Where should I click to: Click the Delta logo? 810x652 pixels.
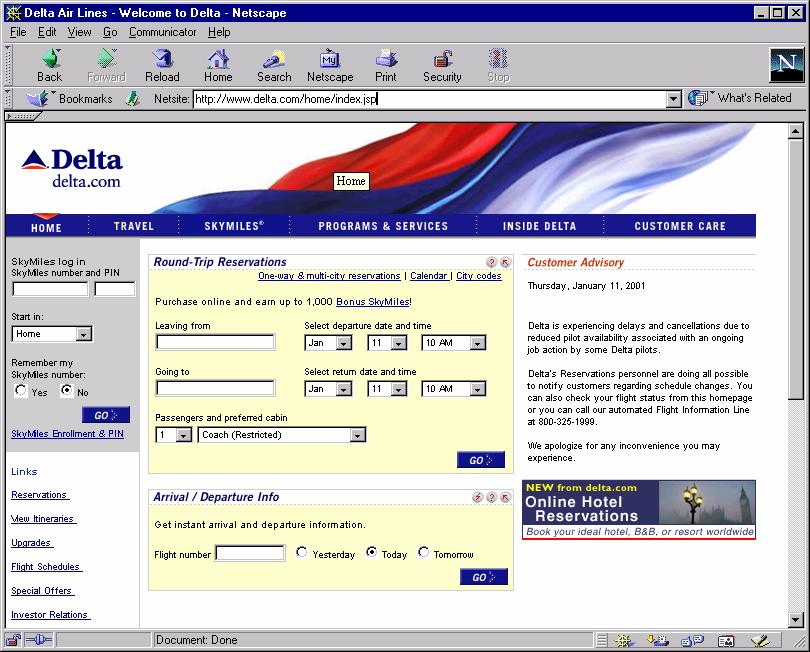[72, 168]
